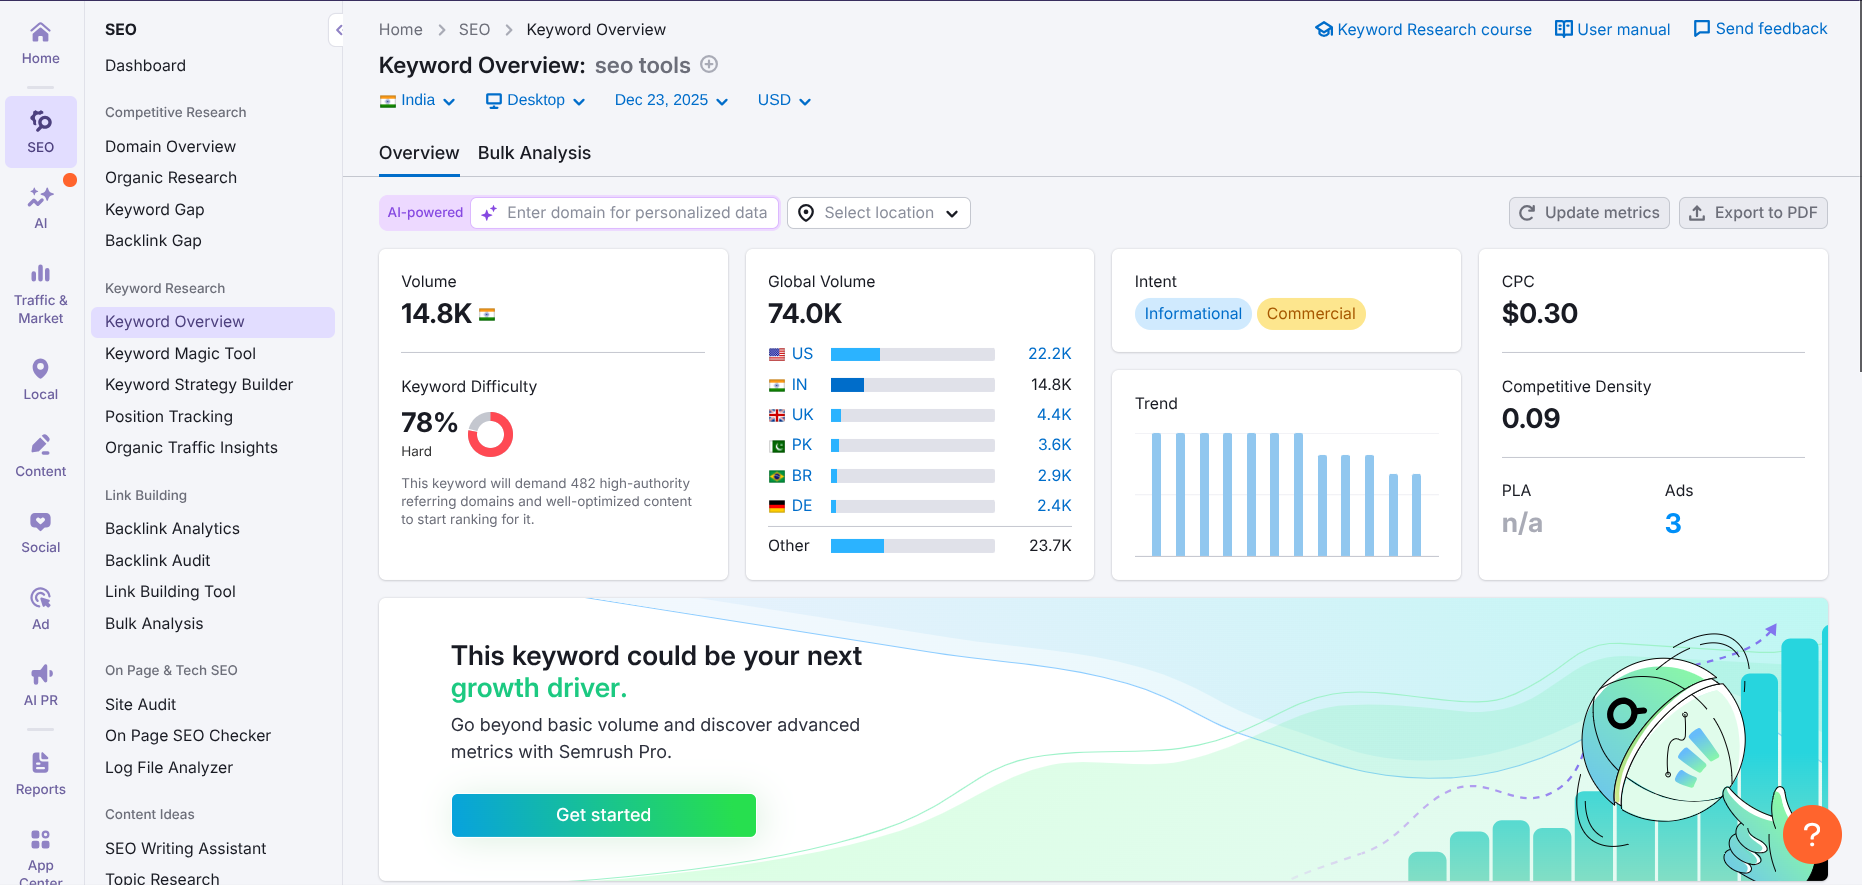Click the Keyword Difficulty donut chart
This screenshot has height=885, width=1862.
point(490,434)
